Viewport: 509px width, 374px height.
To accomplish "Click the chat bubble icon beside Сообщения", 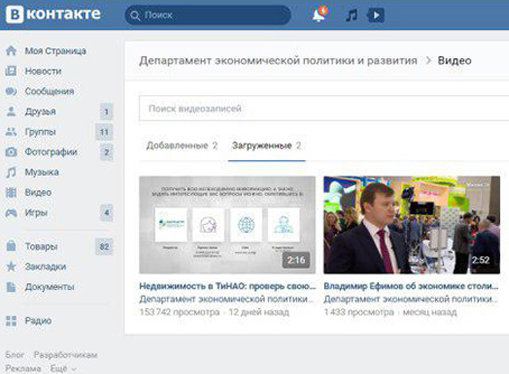I will tap(11, 91).
